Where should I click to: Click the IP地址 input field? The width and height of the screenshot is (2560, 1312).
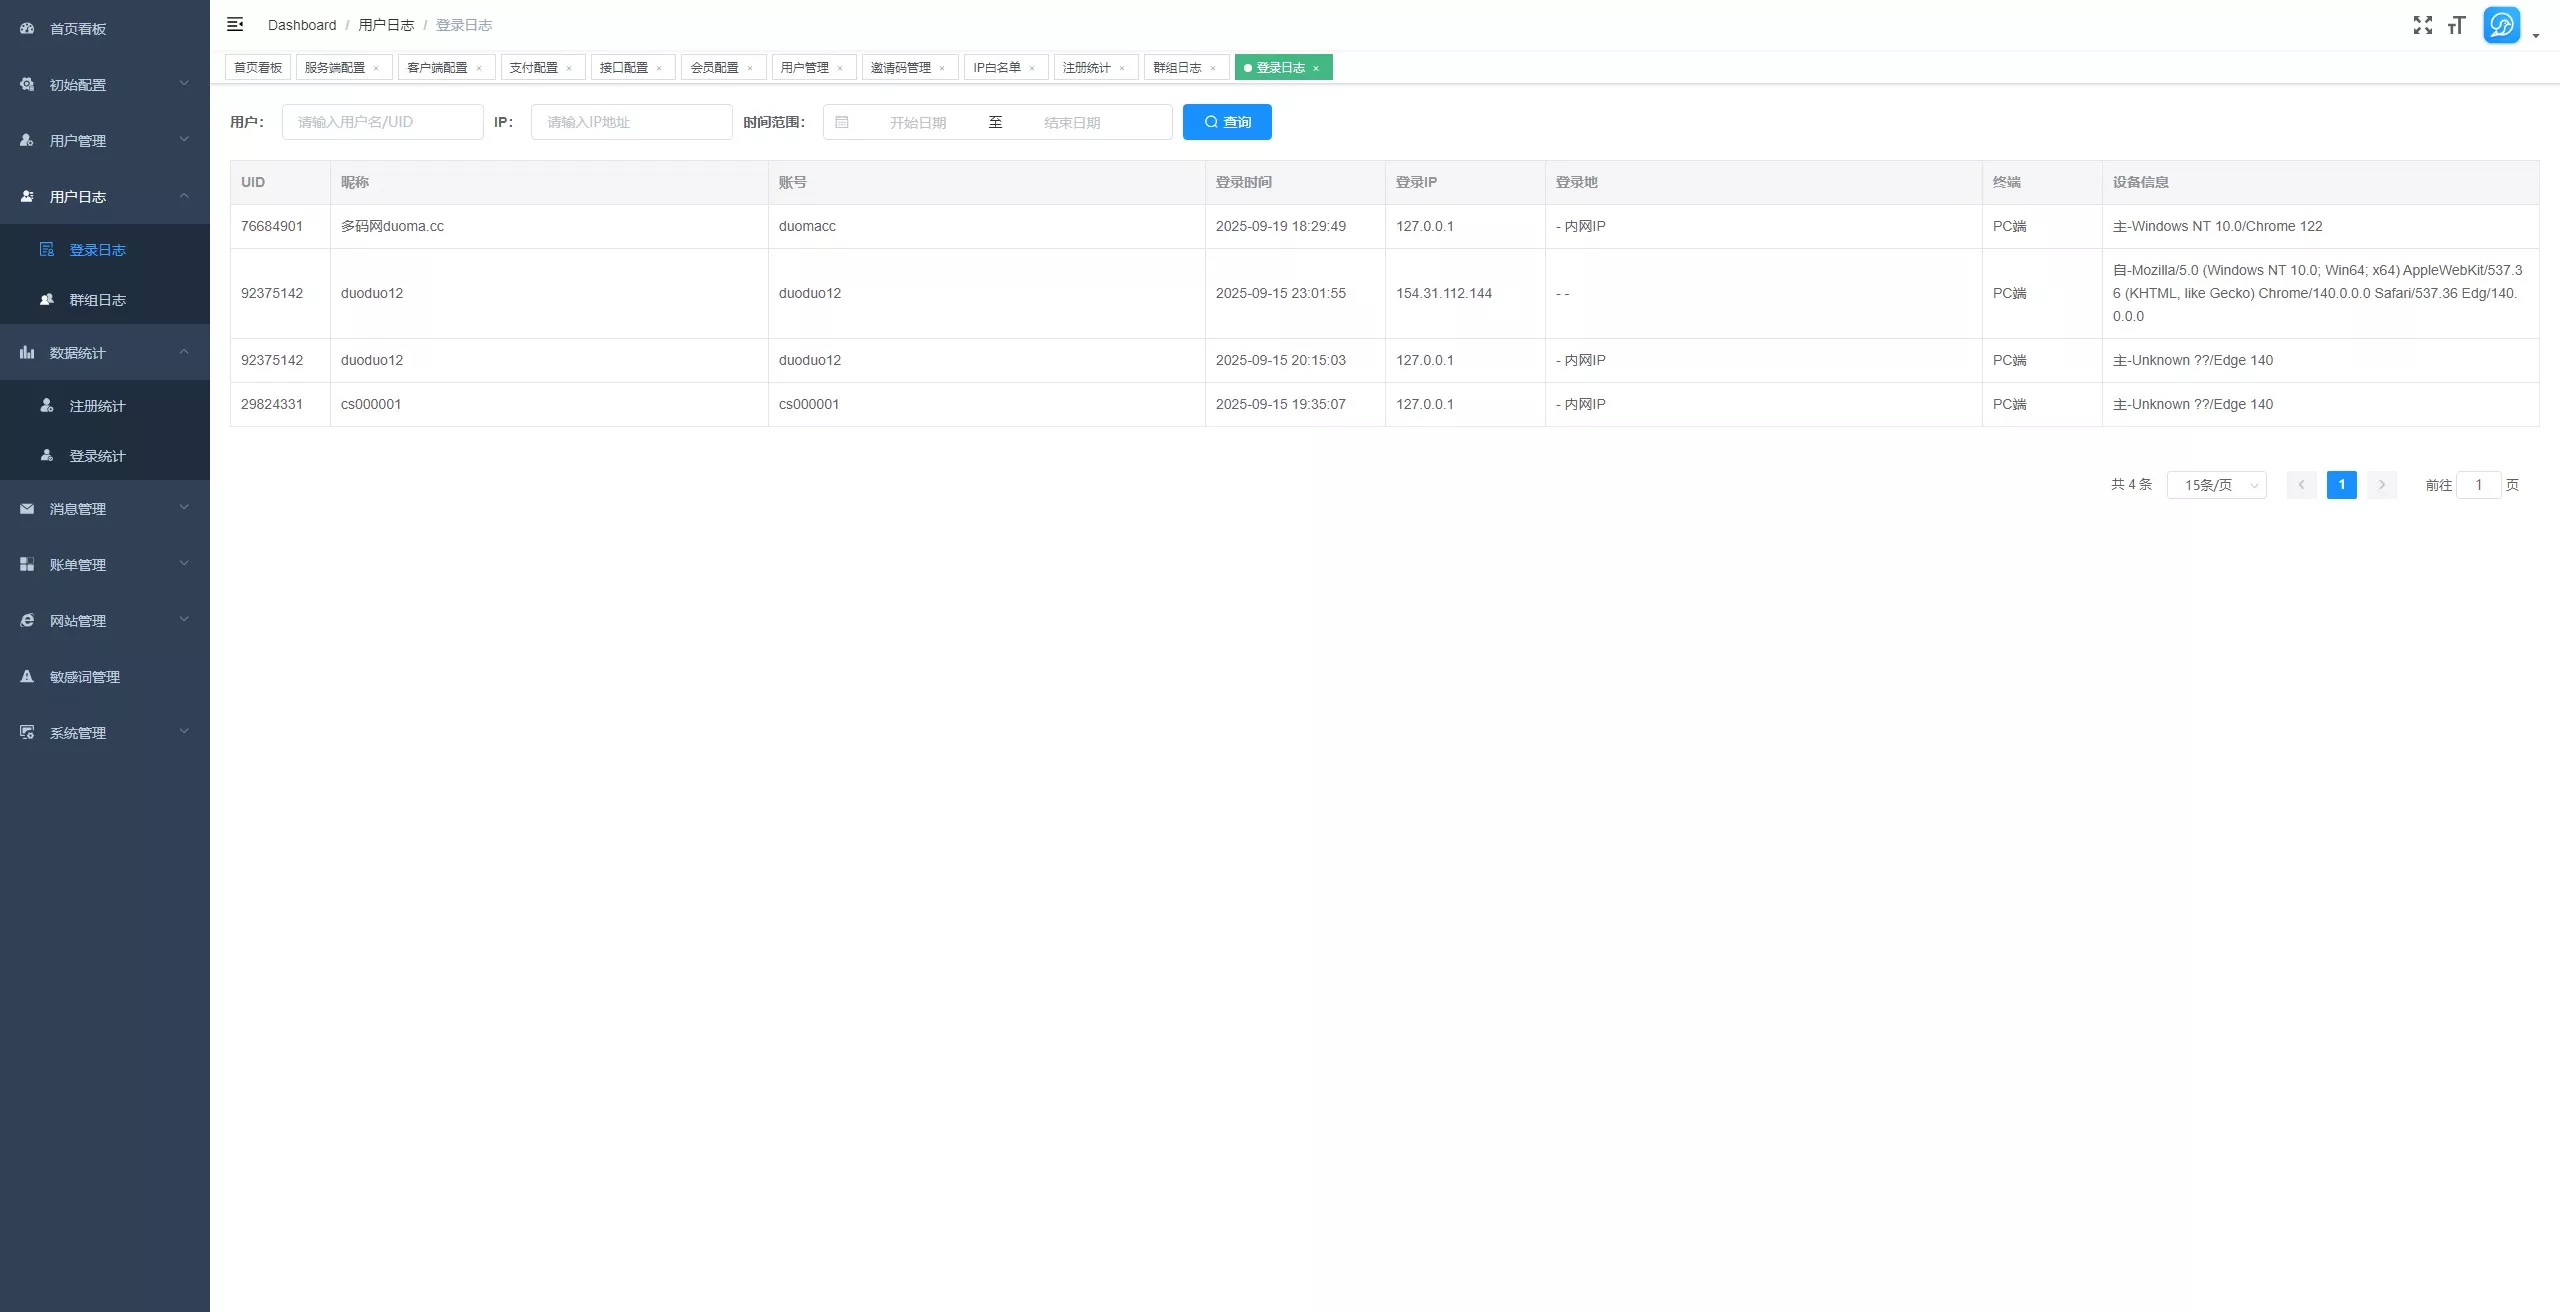(x=632, y=122)
